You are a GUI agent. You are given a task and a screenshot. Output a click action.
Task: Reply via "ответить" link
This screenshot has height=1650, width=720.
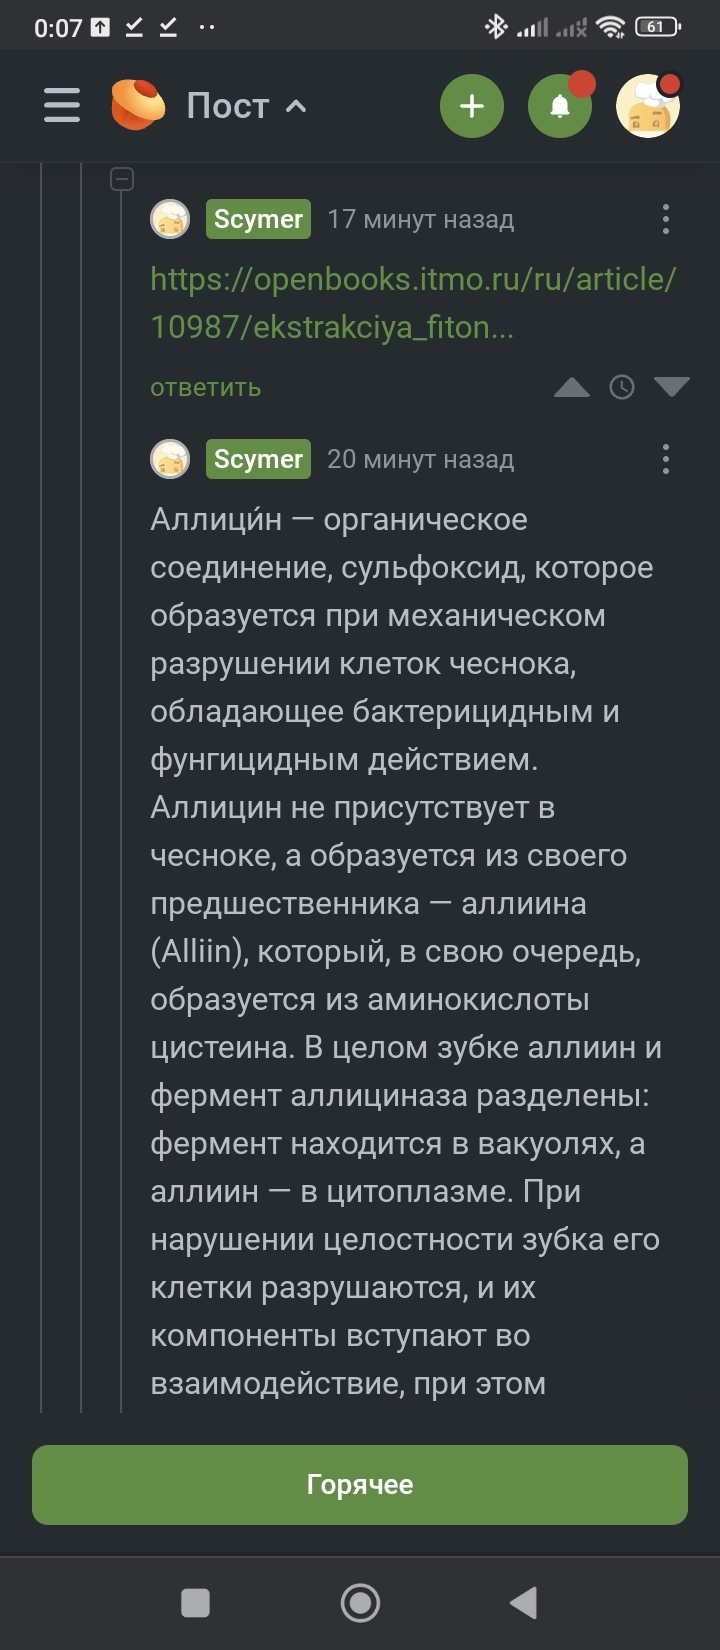point(205,388)
